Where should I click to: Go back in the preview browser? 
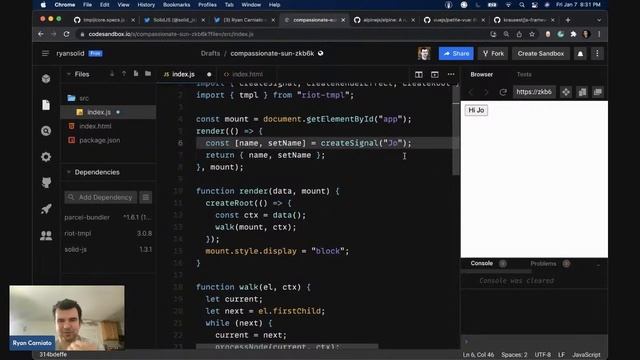coord(471,92)
